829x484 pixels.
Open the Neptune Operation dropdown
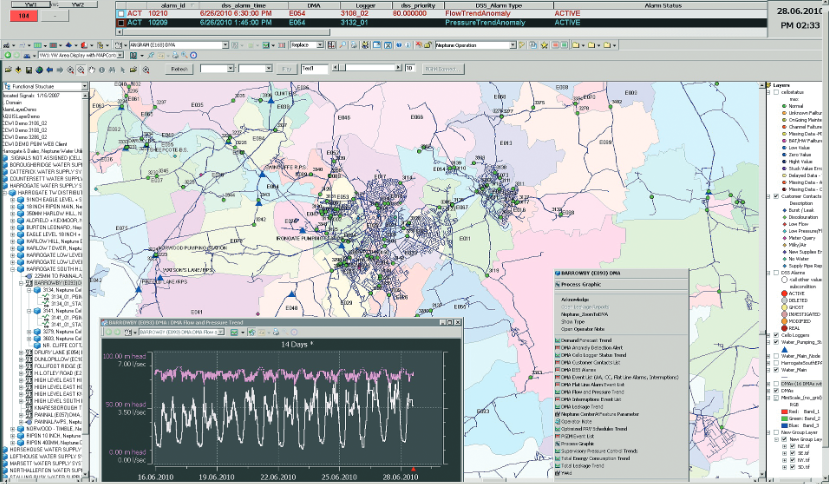[x=512, y=45]
